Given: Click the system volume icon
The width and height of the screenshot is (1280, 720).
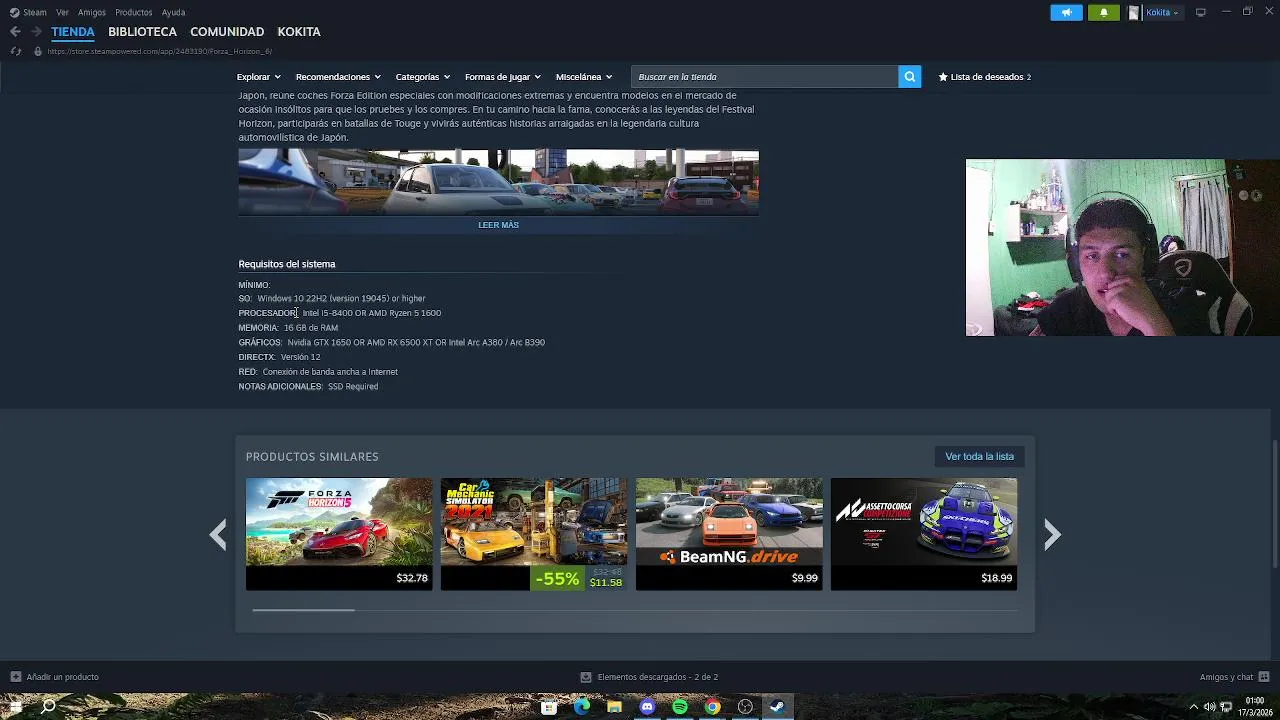Looking at the screenshot, I should coord(1209,707).
